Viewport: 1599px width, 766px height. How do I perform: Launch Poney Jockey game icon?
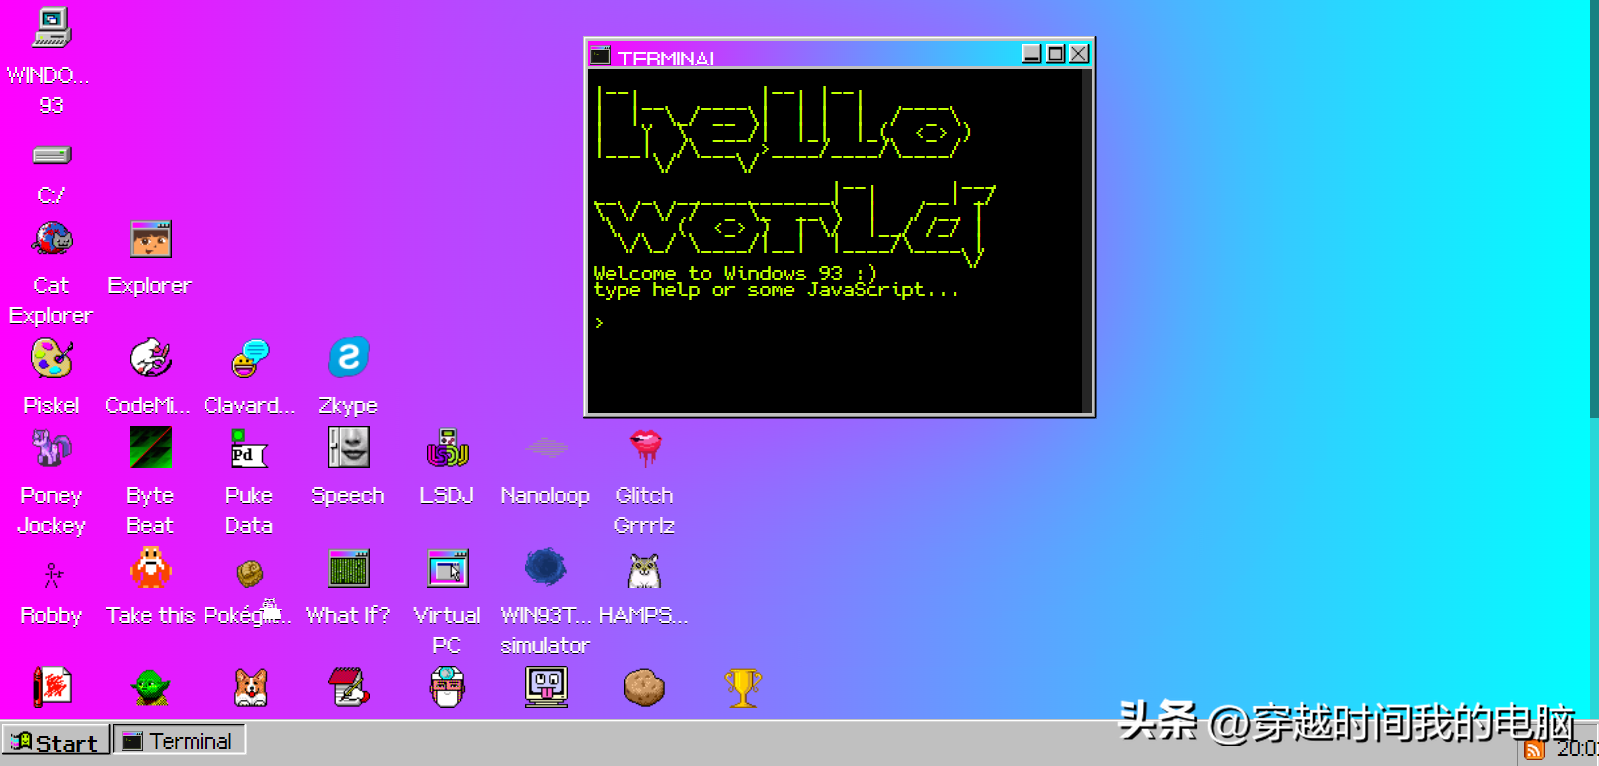(x=51, y=448)
